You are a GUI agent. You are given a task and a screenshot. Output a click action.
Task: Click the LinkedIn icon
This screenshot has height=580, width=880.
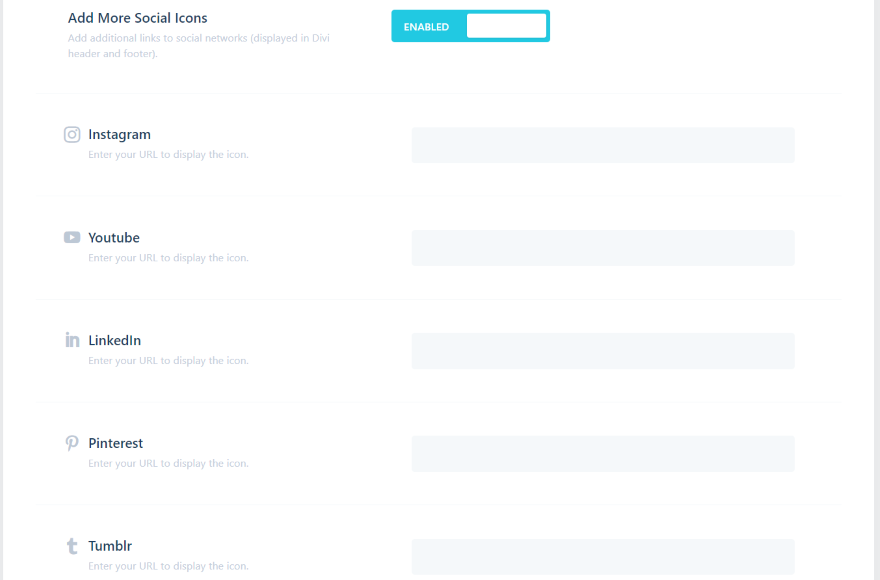tap(72, 340)
